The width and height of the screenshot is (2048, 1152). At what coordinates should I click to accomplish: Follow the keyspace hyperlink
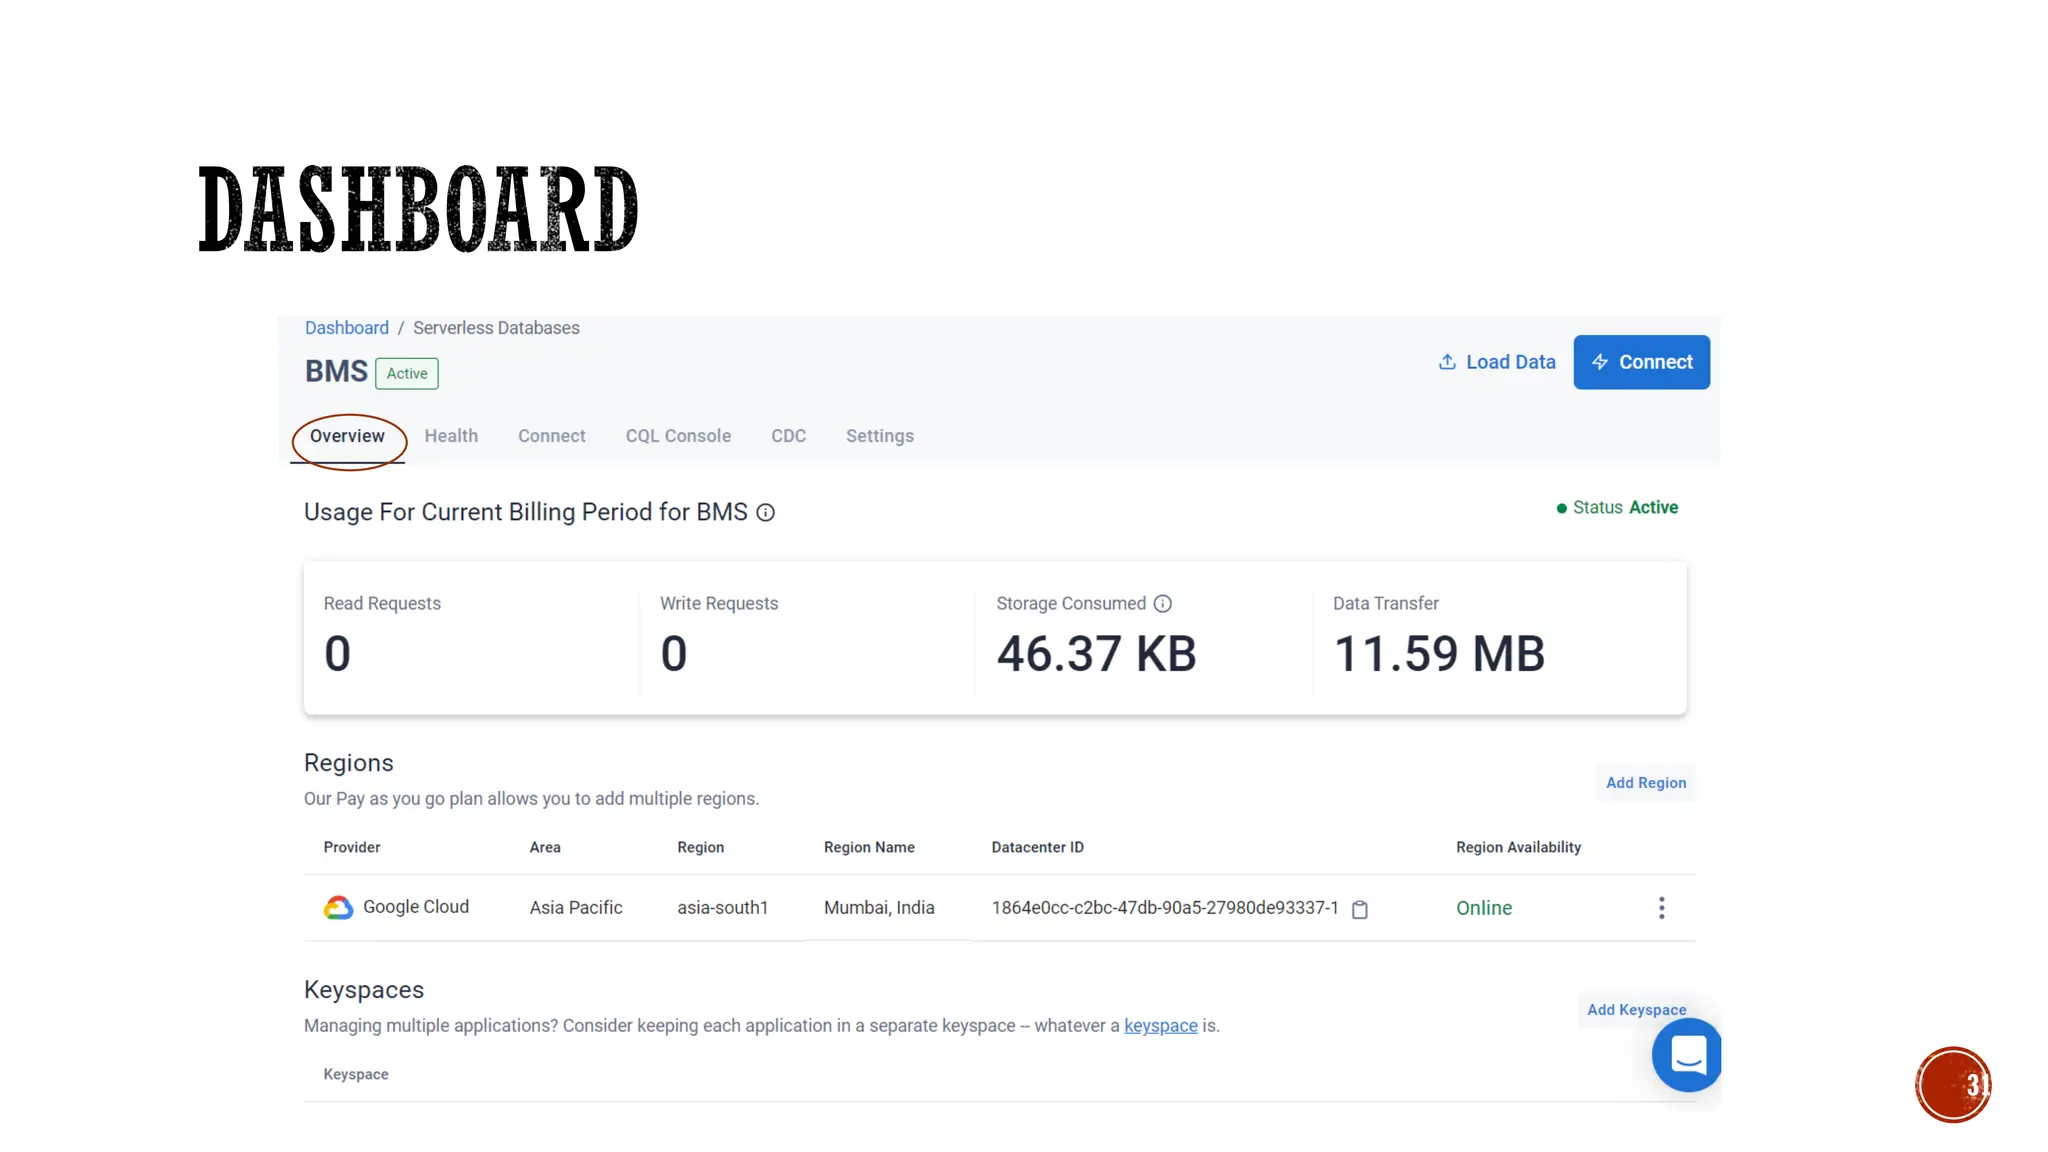click(1160, 1026)
